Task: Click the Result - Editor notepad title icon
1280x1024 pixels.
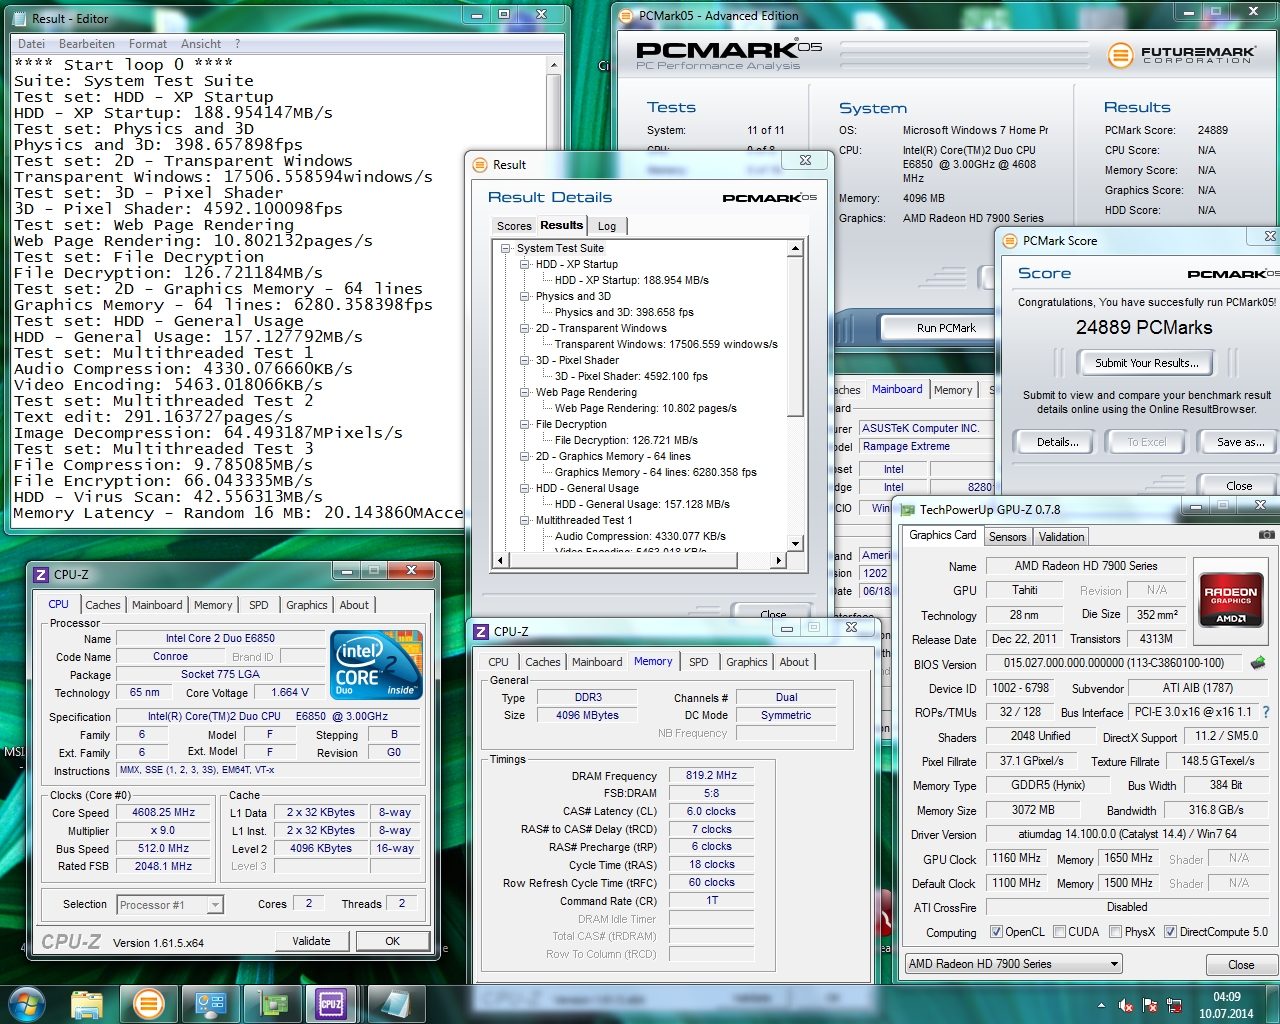Action: point(17,18)
